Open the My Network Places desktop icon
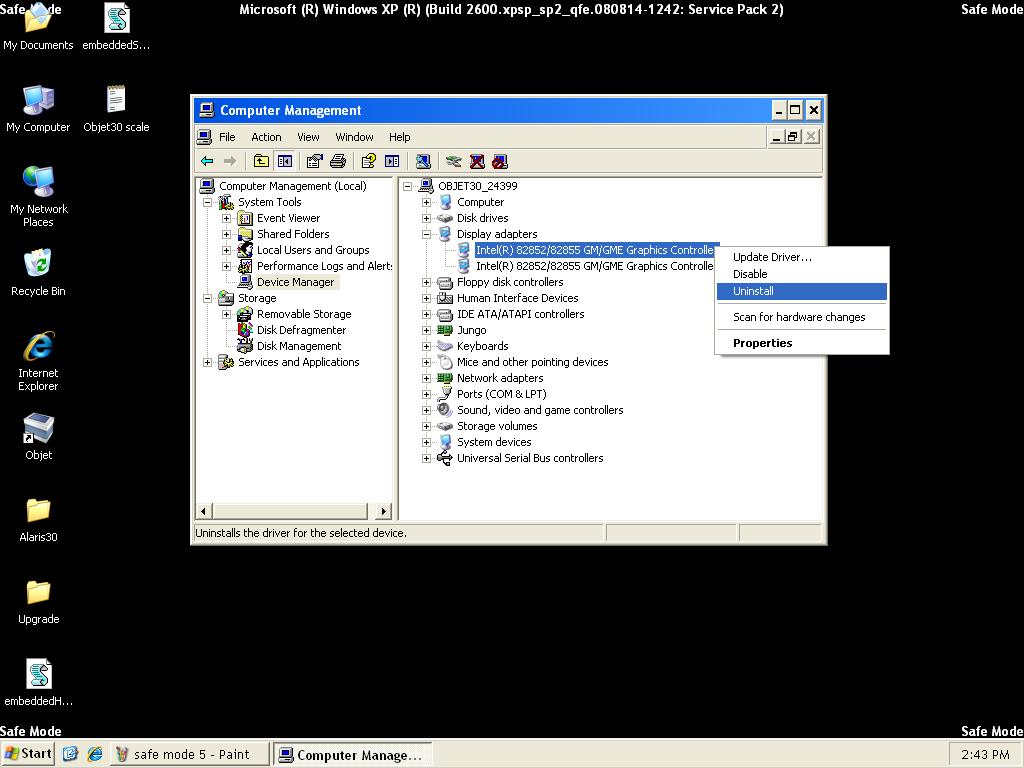Image resolution: width=1024 pixels, height=768 pixels. 39,197
